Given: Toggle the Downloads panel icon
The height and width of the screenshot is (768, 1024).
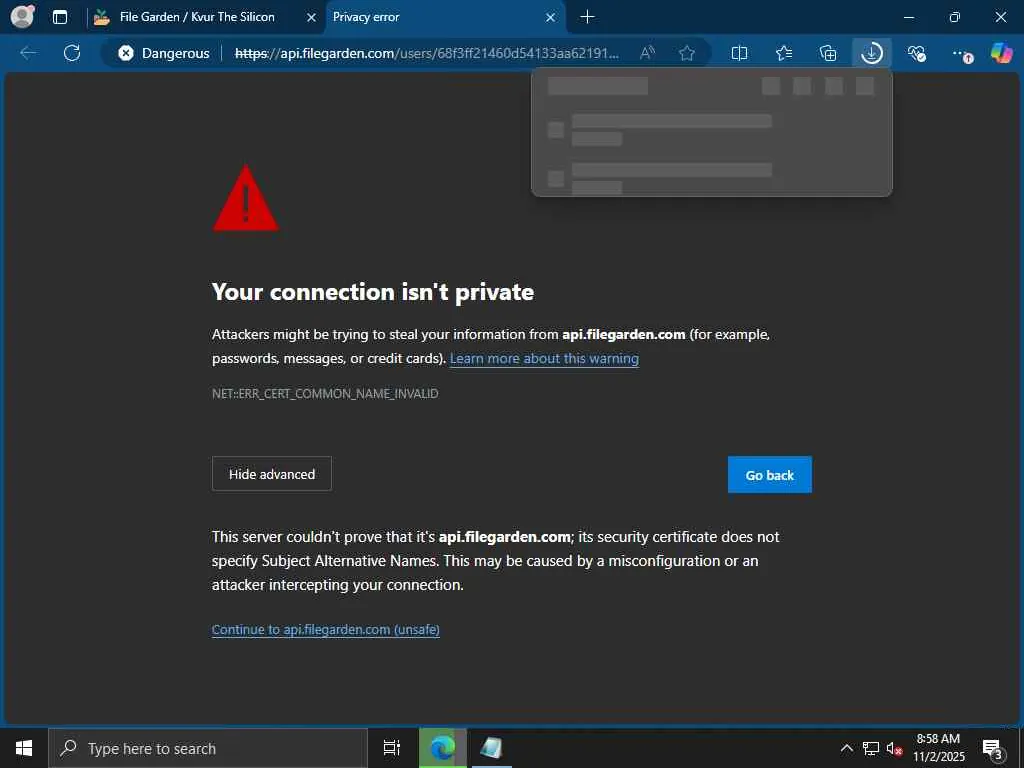Looking at the screenshot, I should (872, 53).
